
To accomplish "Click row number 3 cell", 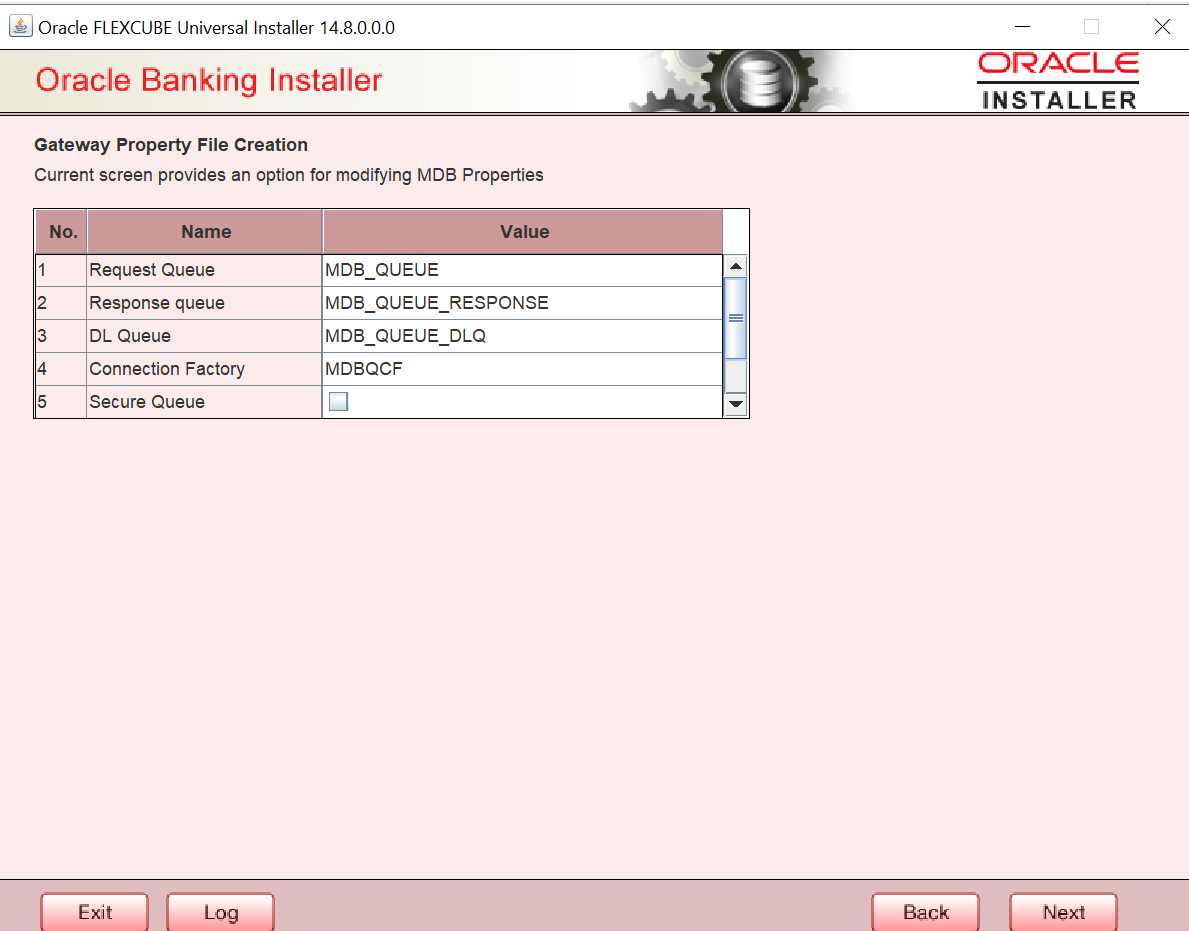I will tap(61, 336).
